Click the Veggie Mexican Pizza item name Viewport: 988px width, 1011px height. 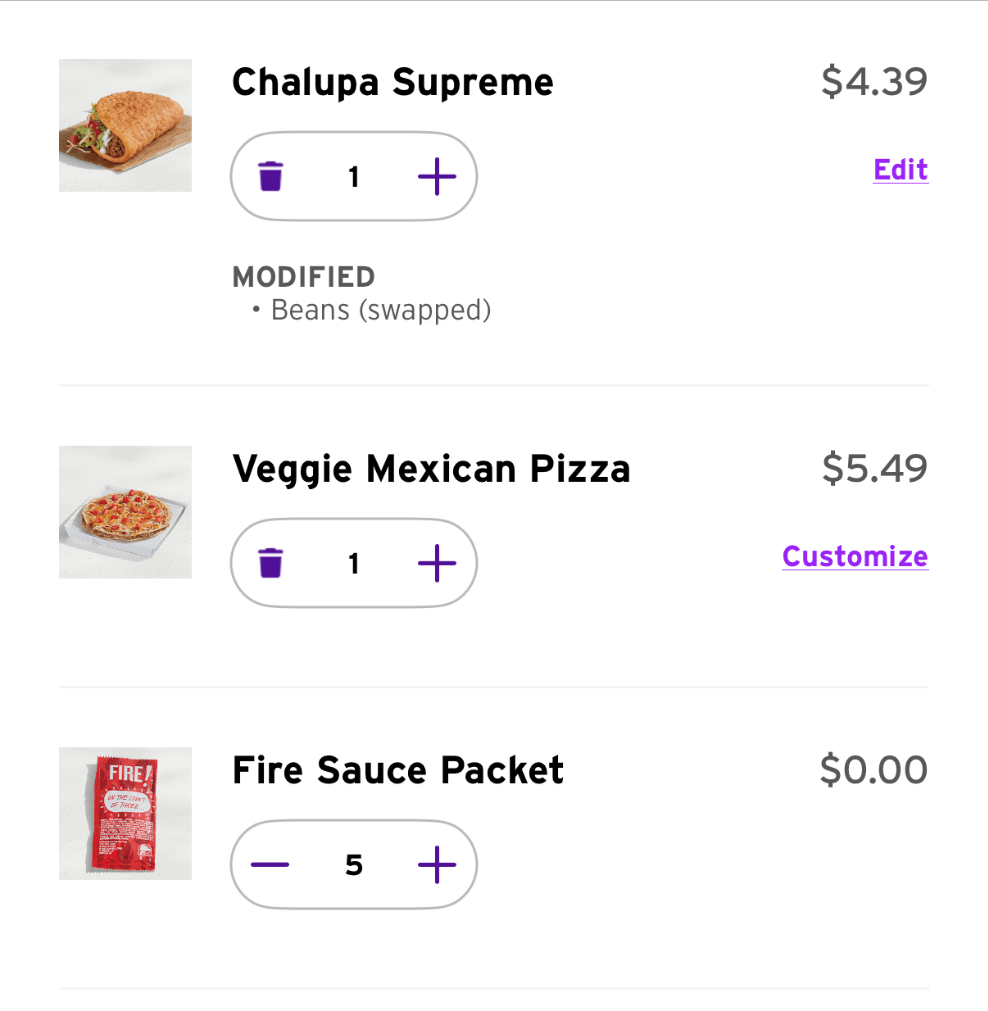pyautogui.click(x=431, y=468)
